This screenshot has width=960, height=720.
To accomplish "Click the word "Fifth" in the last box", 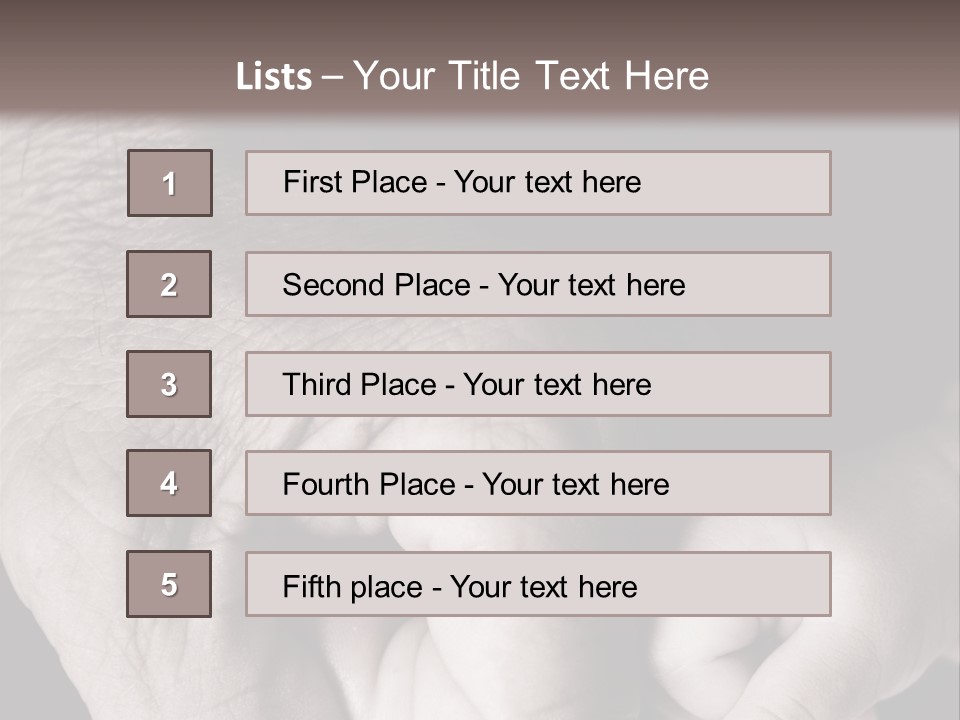I will tap(309, 586).
